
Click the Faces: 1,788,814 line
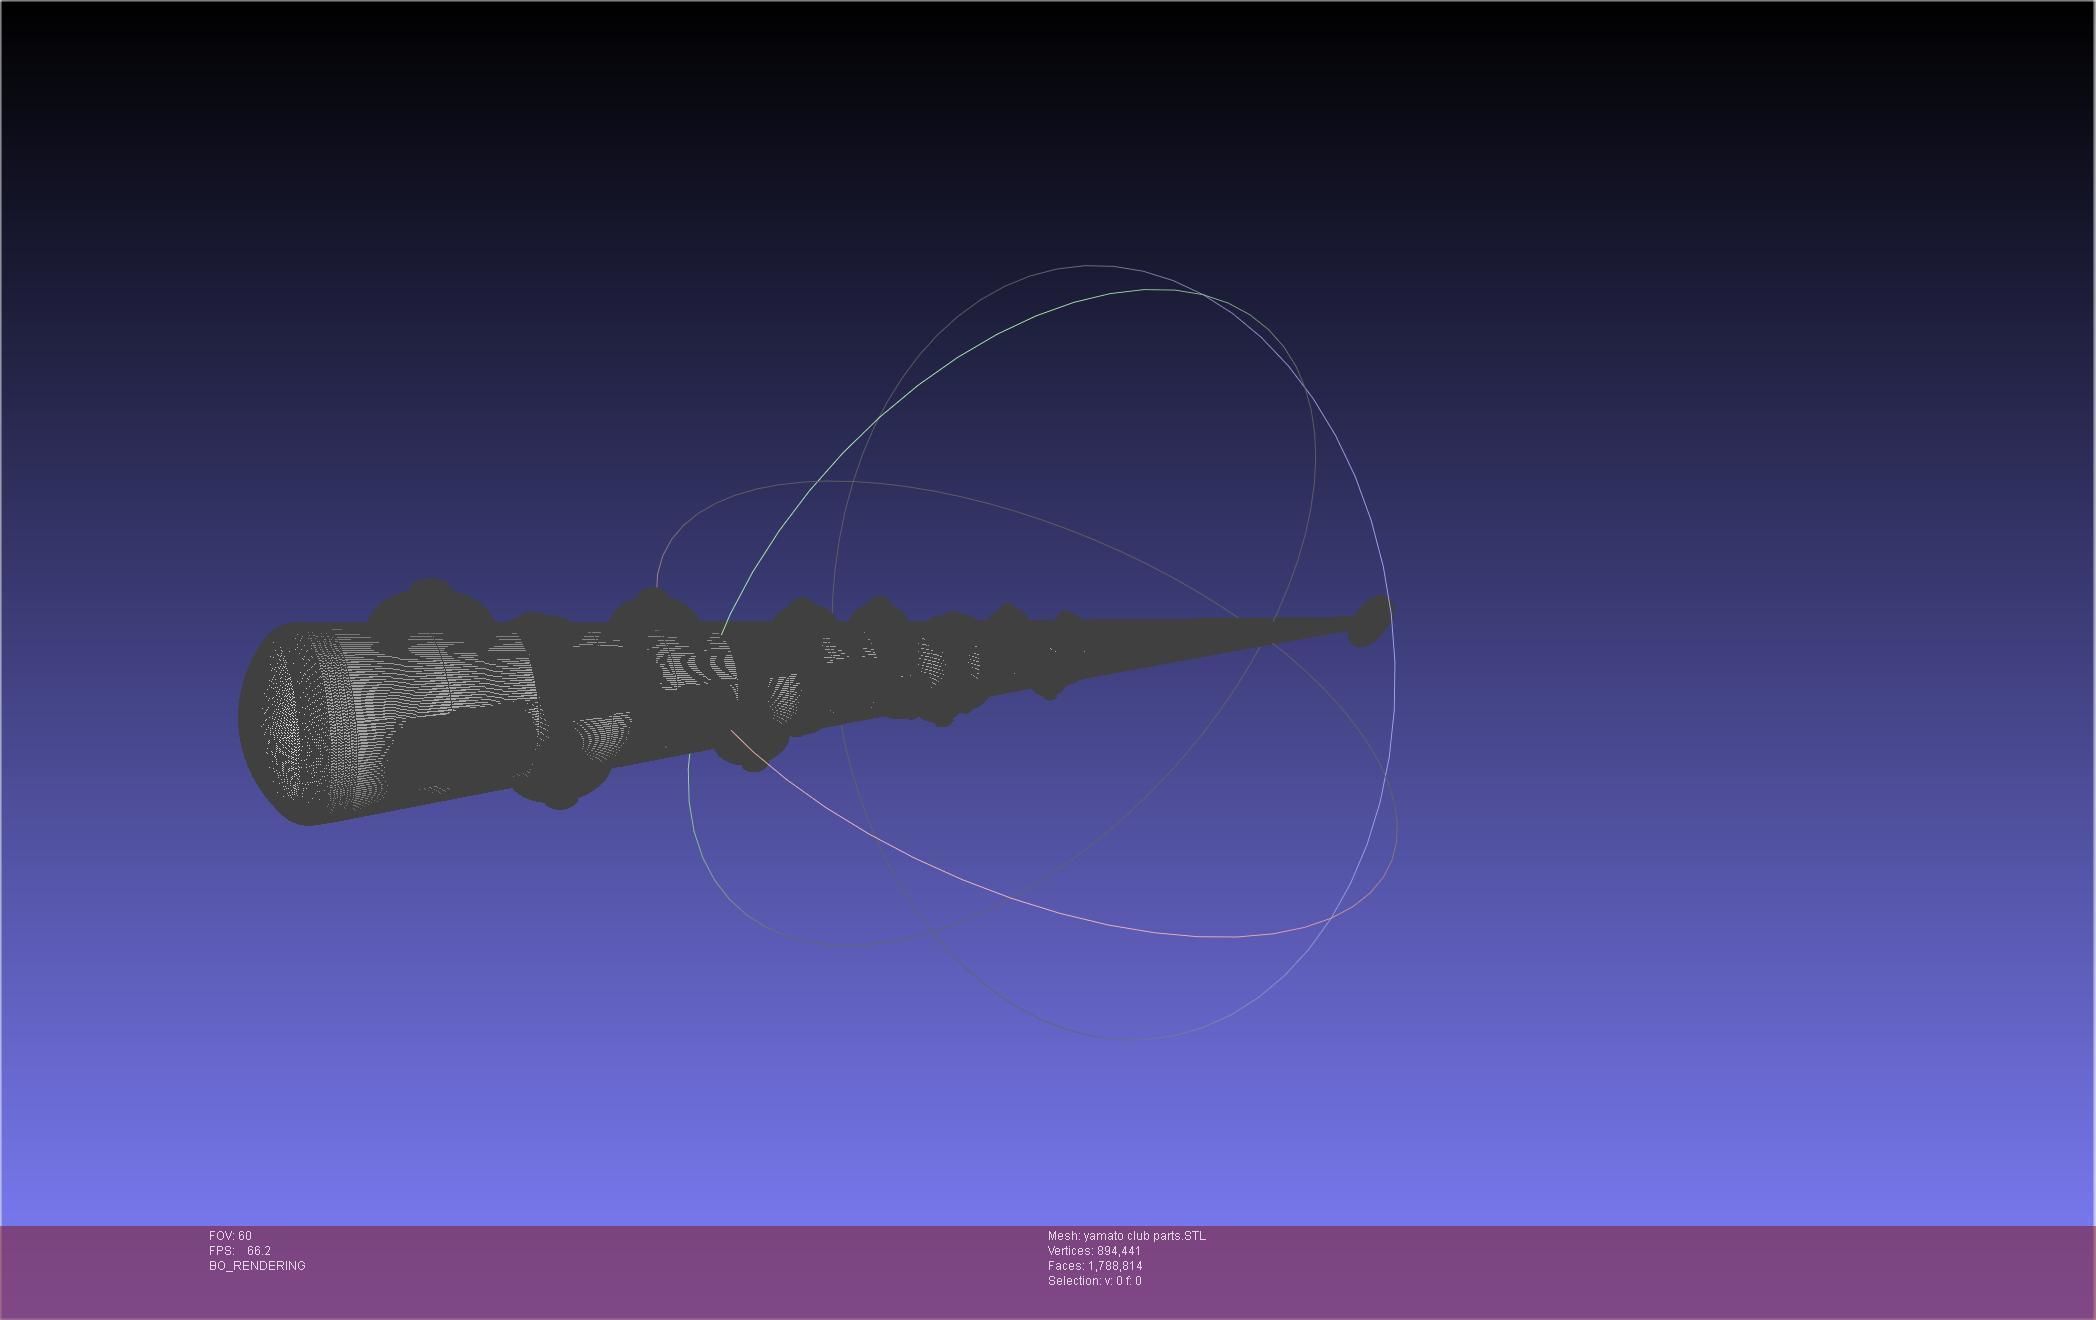click(x=1095, y=1266)
